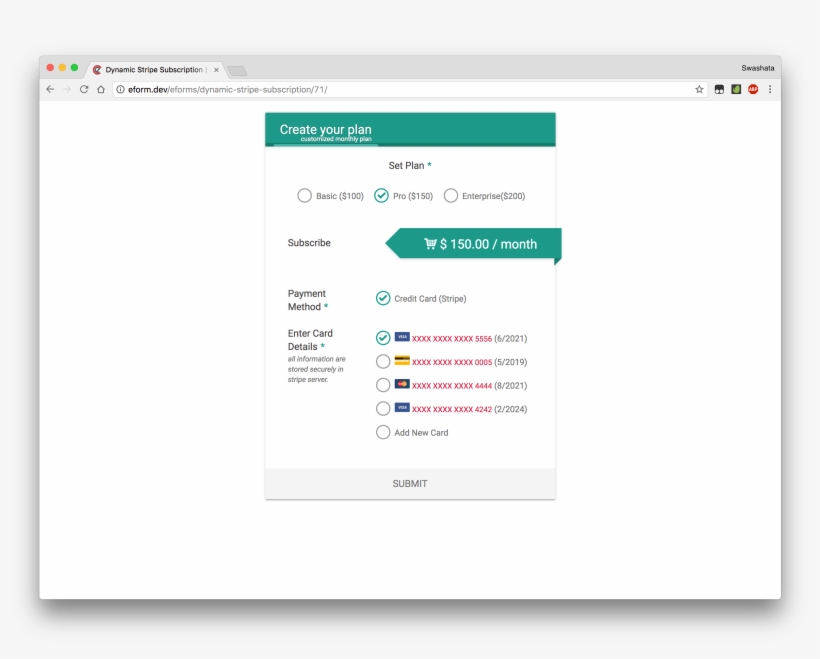Toggle the Credit Card (Stripe) payment method

pos(383,298)
